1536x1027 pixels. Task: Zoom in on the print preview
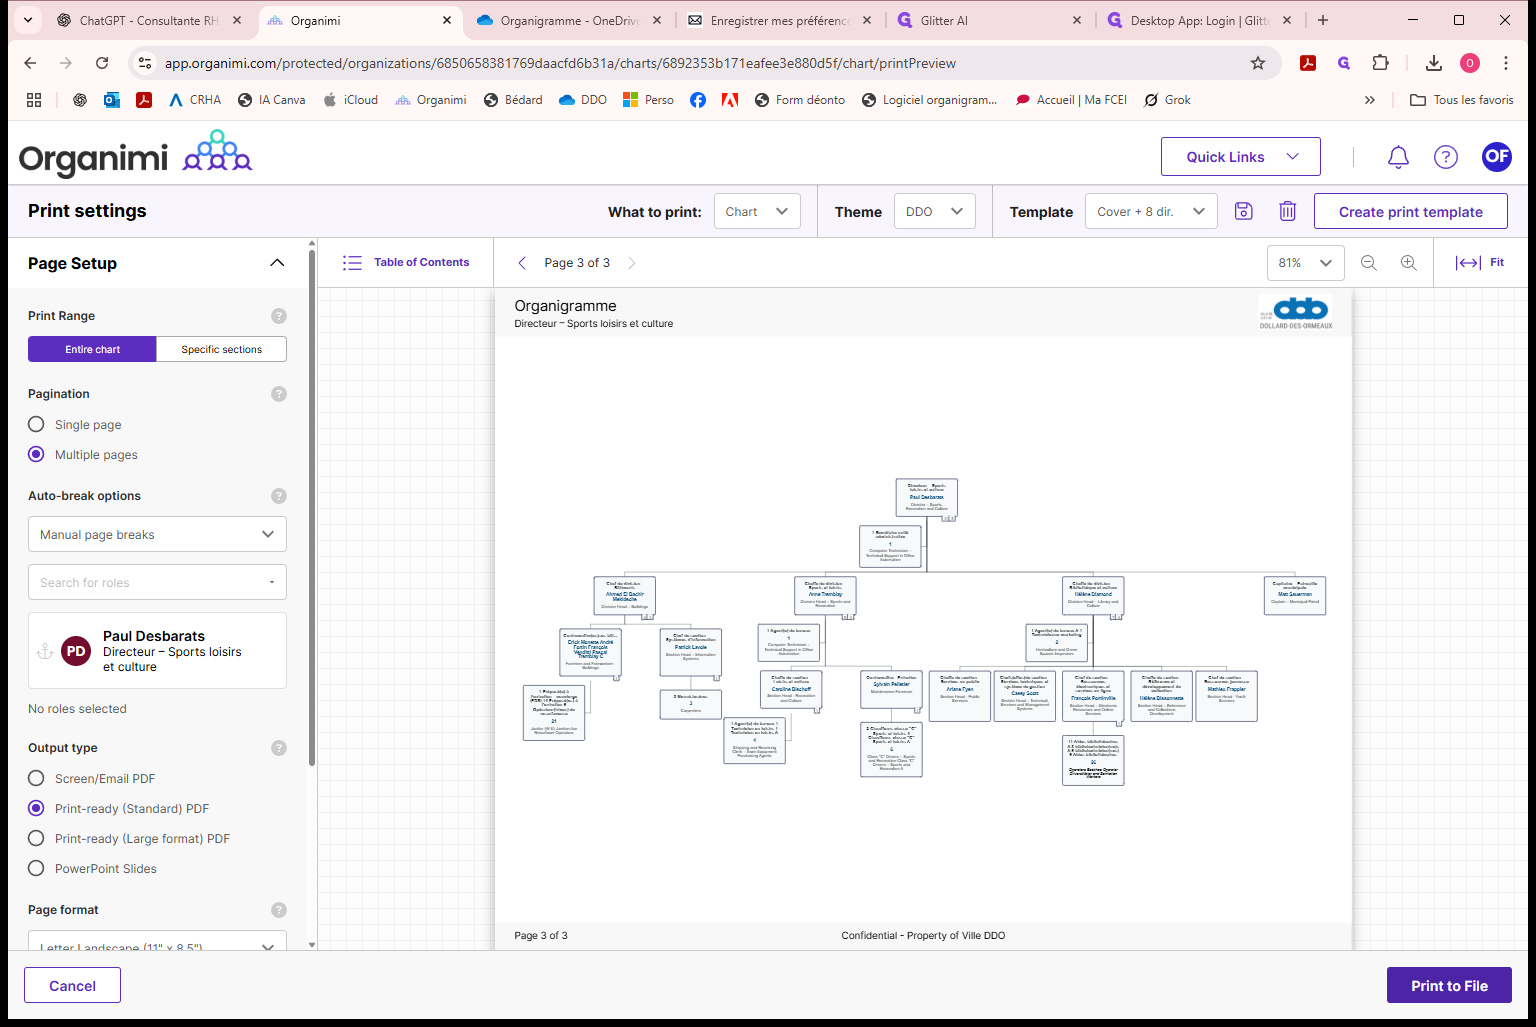[x=1409, y=263]
